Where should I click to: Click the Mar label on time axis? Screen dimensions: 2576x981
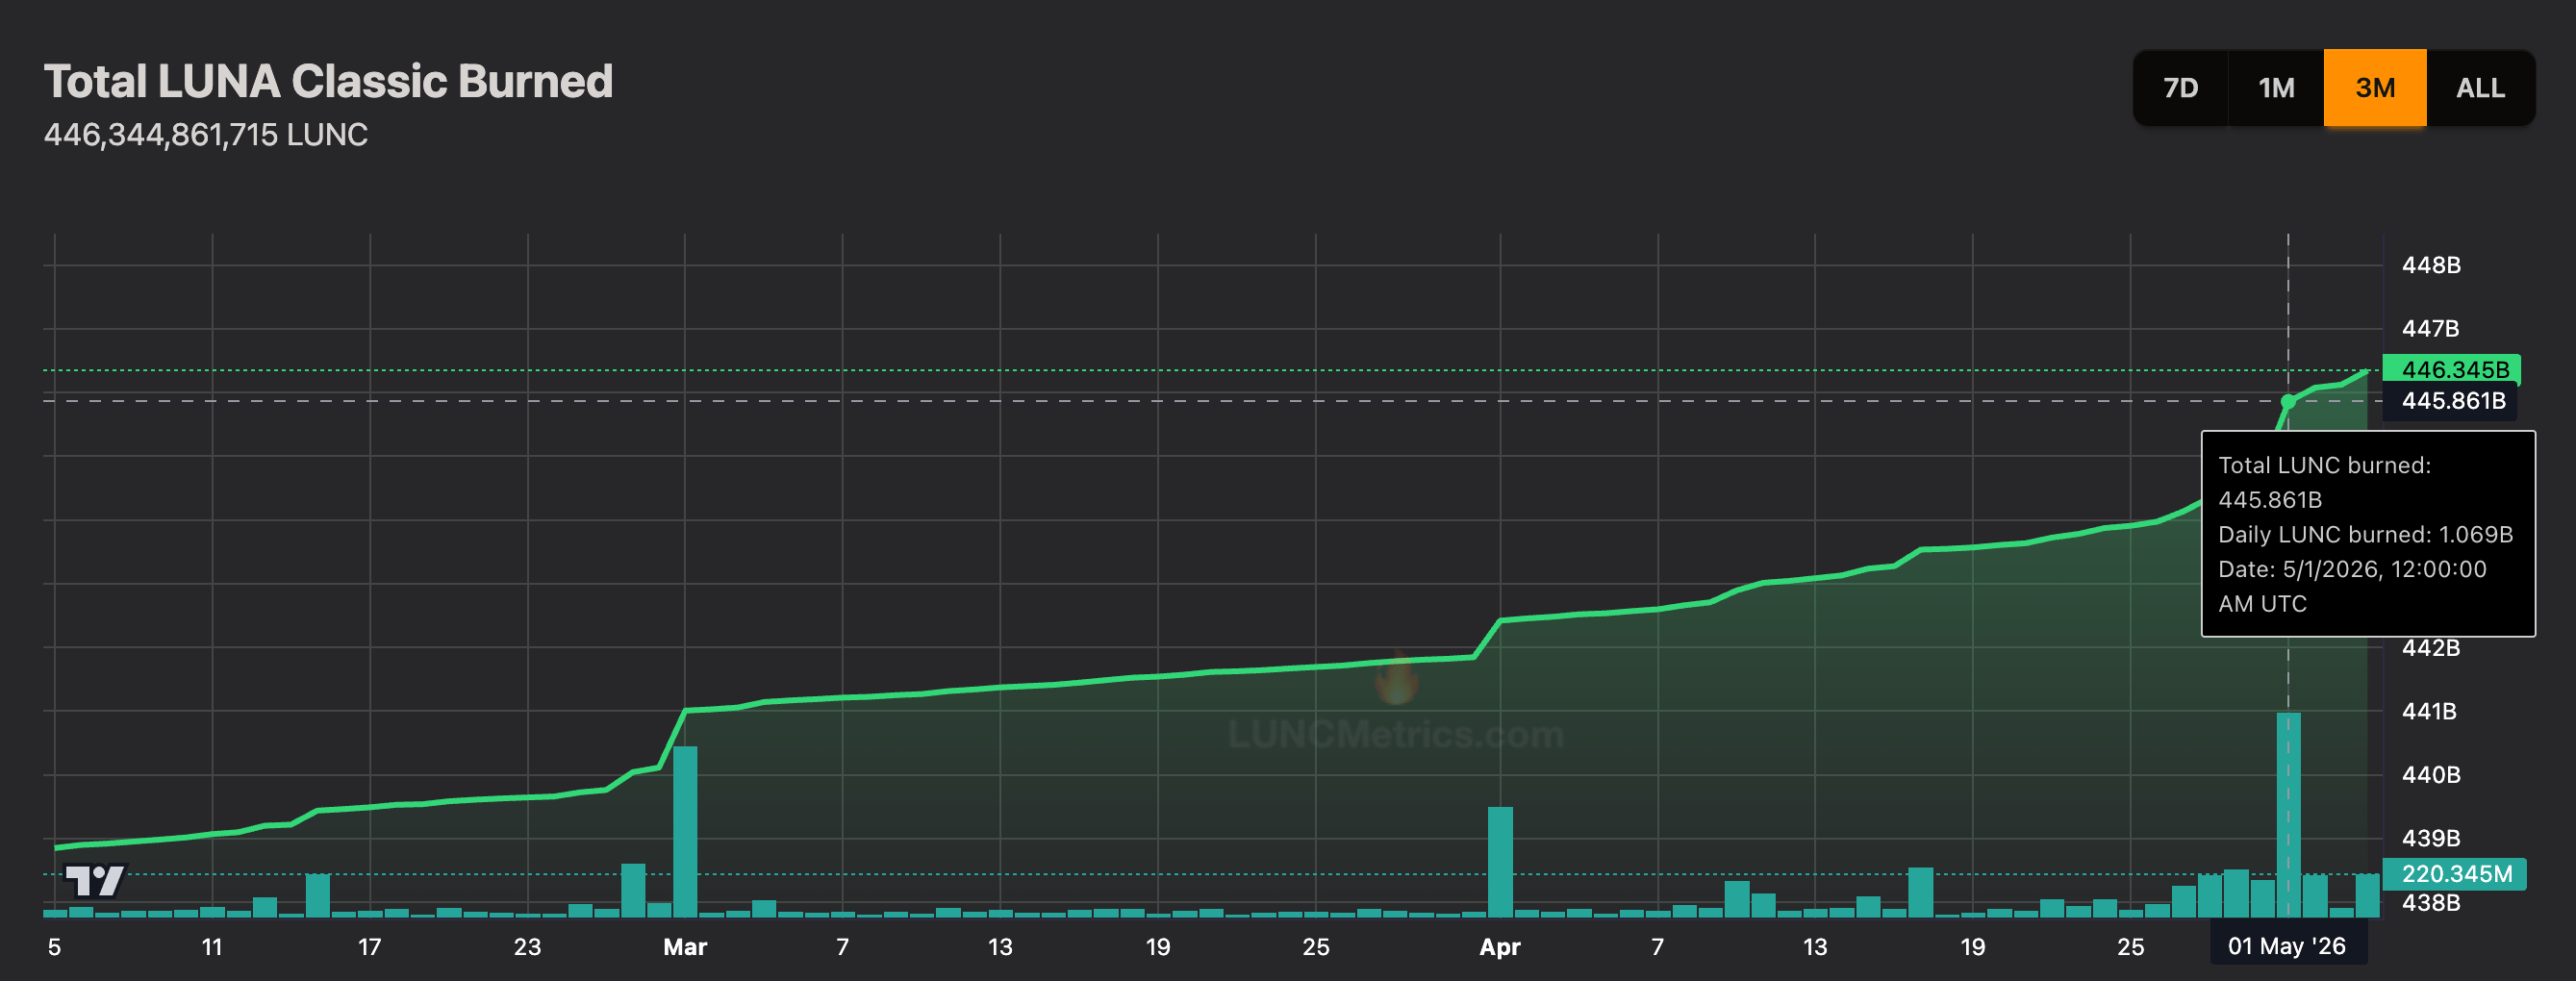685,947
